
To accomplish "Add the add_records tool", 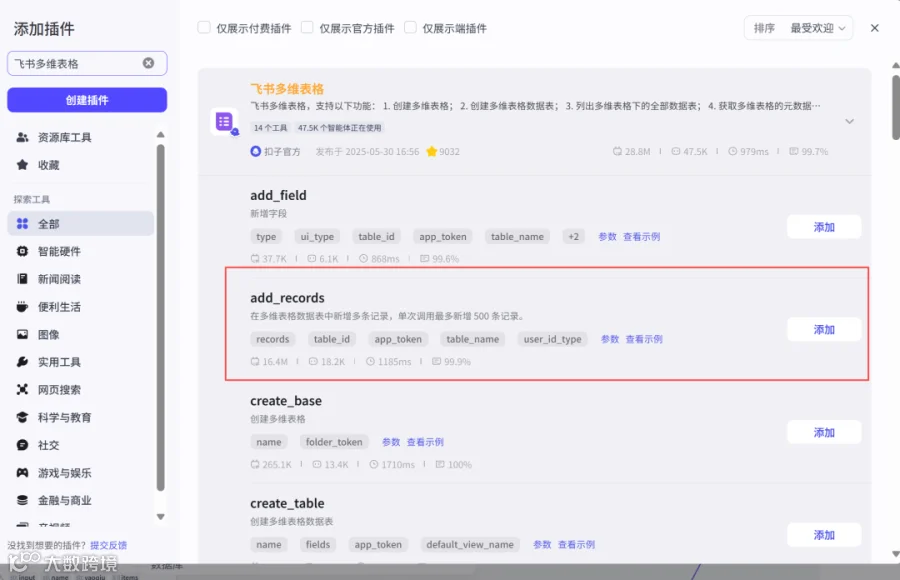I will 824,330.
